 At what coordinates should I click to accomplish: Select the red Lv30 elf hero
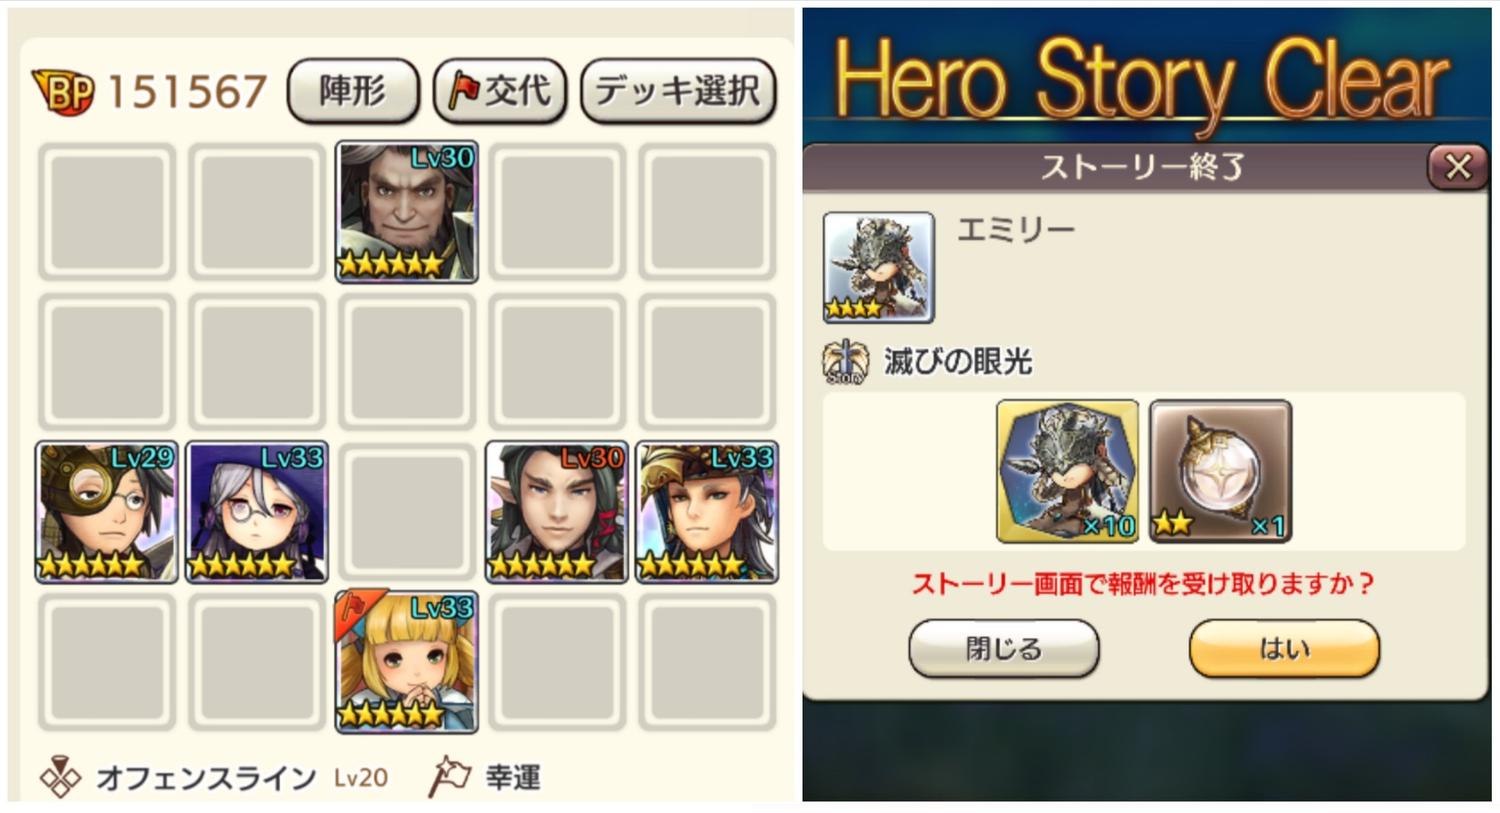pyautogui.click(x=557, y=511)
